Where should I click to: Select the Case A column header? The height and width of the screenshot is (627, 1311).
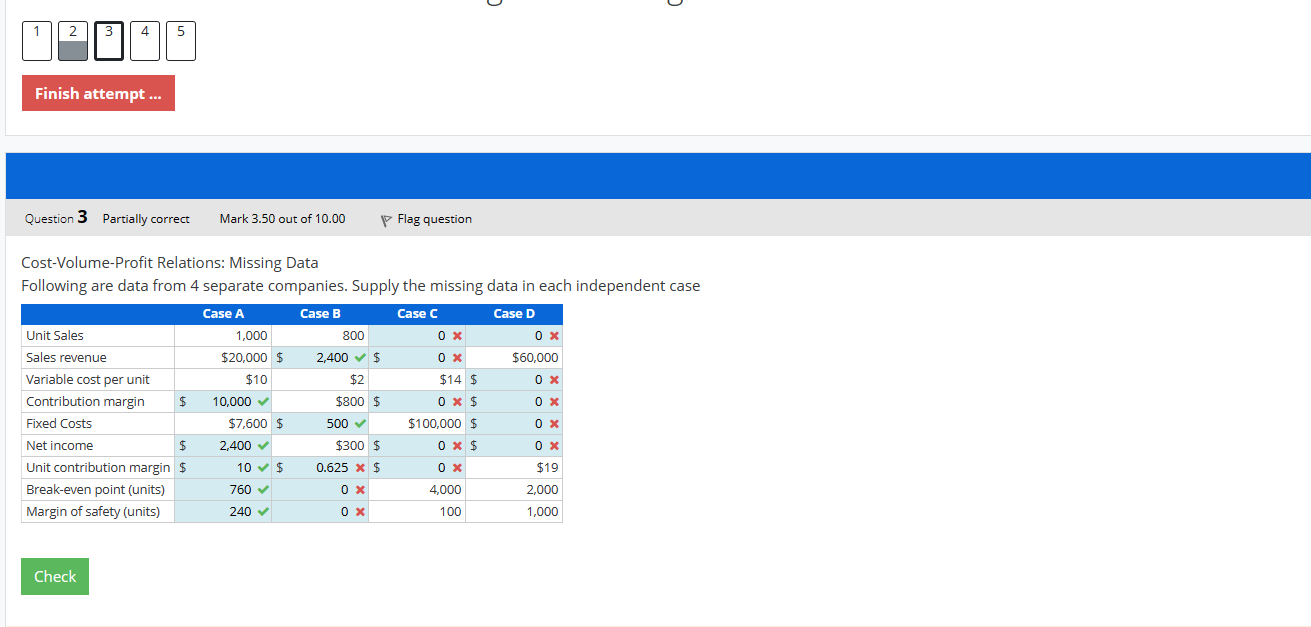[223, 314]
